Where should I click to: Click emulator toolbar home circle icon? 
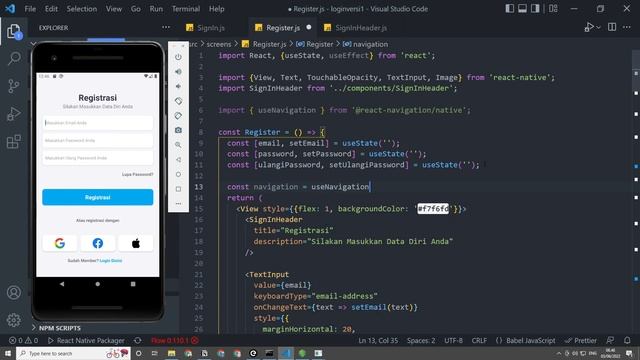pos(178,174)
